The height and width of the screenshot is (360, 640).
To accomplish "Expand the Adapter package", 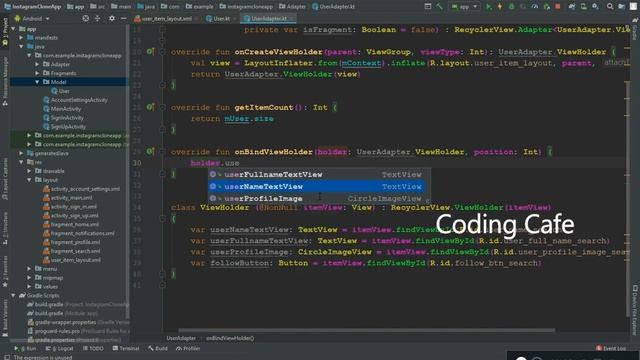I will click(37, 64).
